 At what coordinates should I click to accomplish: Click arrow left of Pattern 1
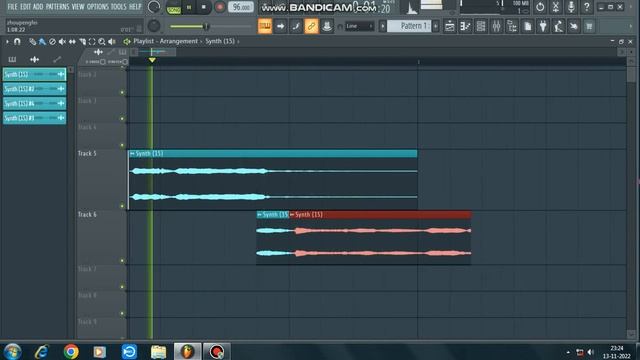[x=382, y=26]
